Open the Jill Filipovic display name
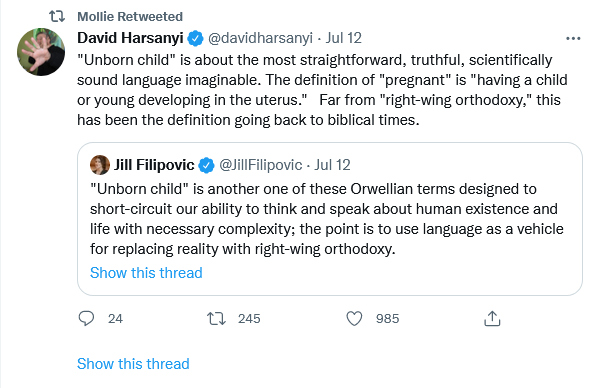Image resolution: width=598 pixels, height=388 pixels. [154, 165]
